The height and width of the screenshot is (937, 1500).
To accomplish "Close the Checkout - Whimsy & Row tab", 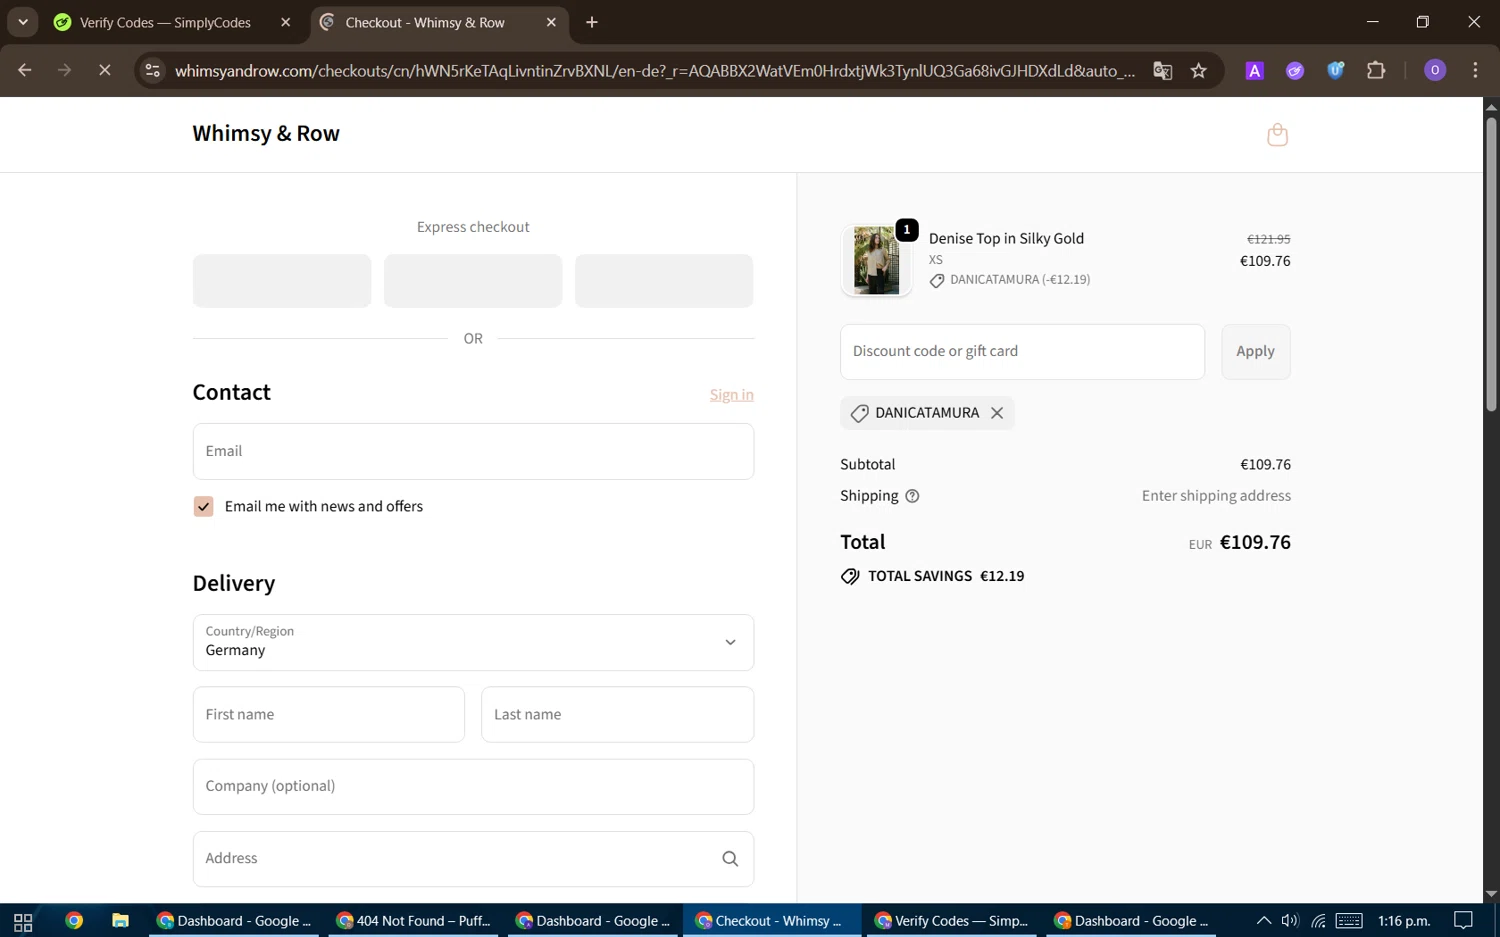I will click(551, 22).
